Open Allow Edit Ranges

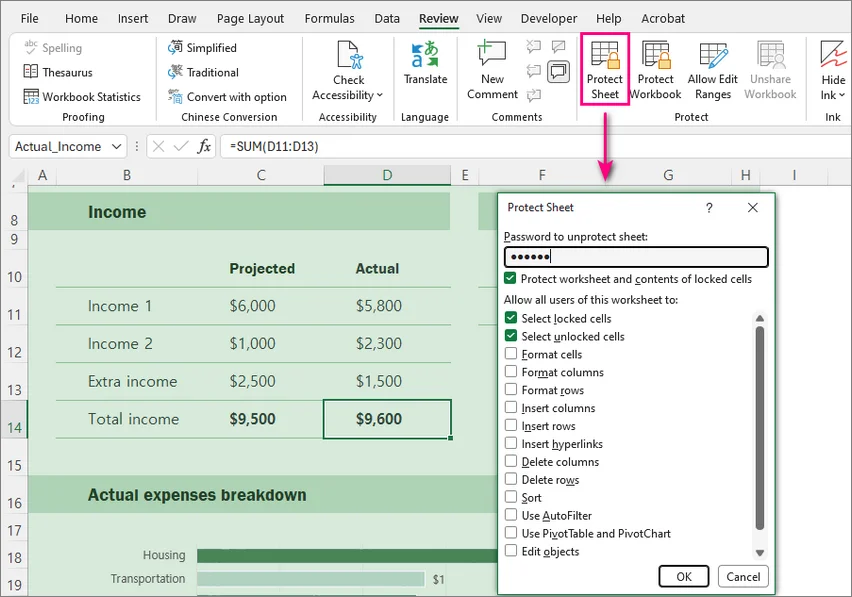tap(712, 70)
